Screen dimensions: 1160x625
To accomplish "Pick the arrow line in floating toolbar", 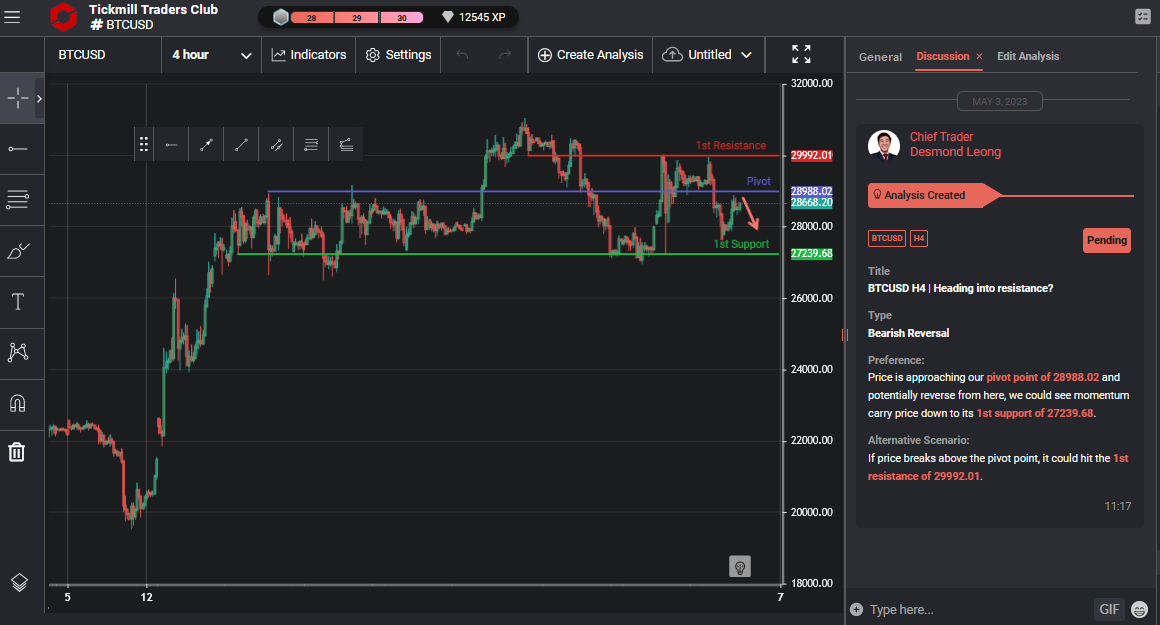I will (206, 144).
